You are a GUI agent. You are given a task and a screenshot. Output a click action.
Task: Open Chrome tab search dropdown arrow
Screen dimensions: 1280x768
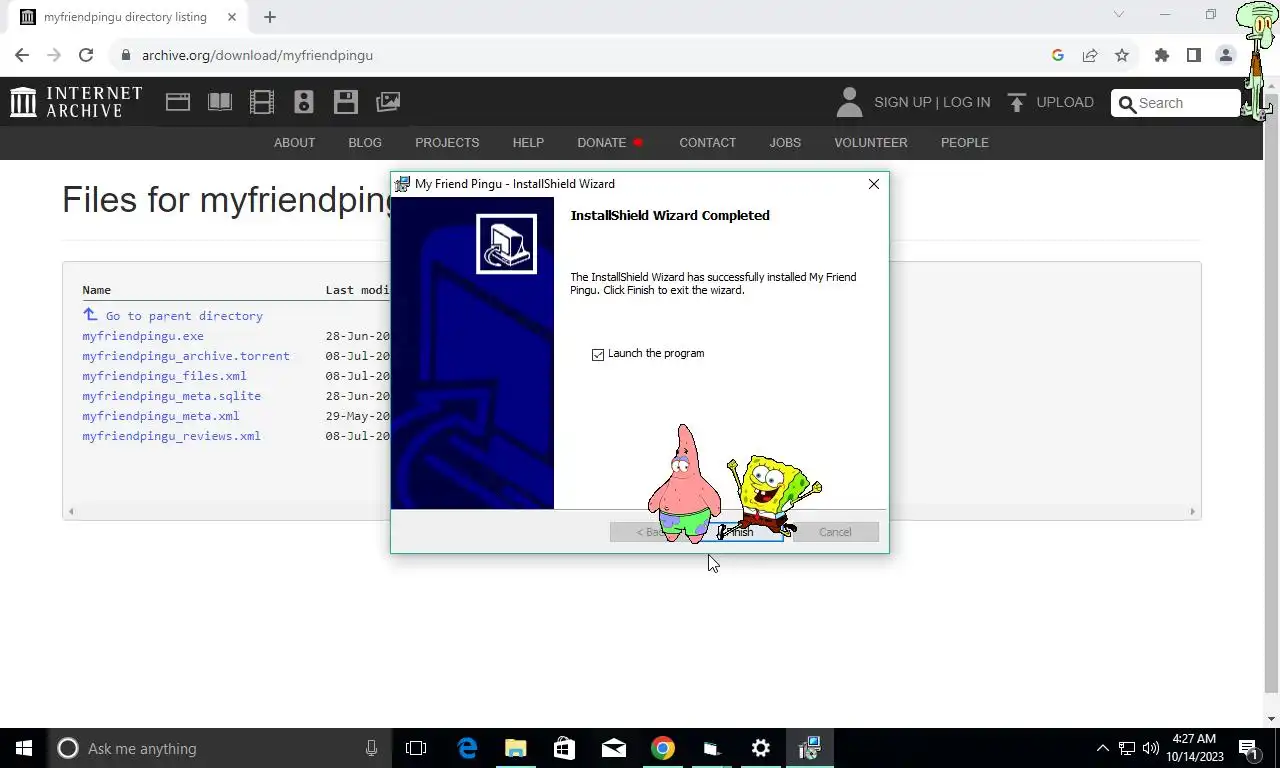point(1119,15)
